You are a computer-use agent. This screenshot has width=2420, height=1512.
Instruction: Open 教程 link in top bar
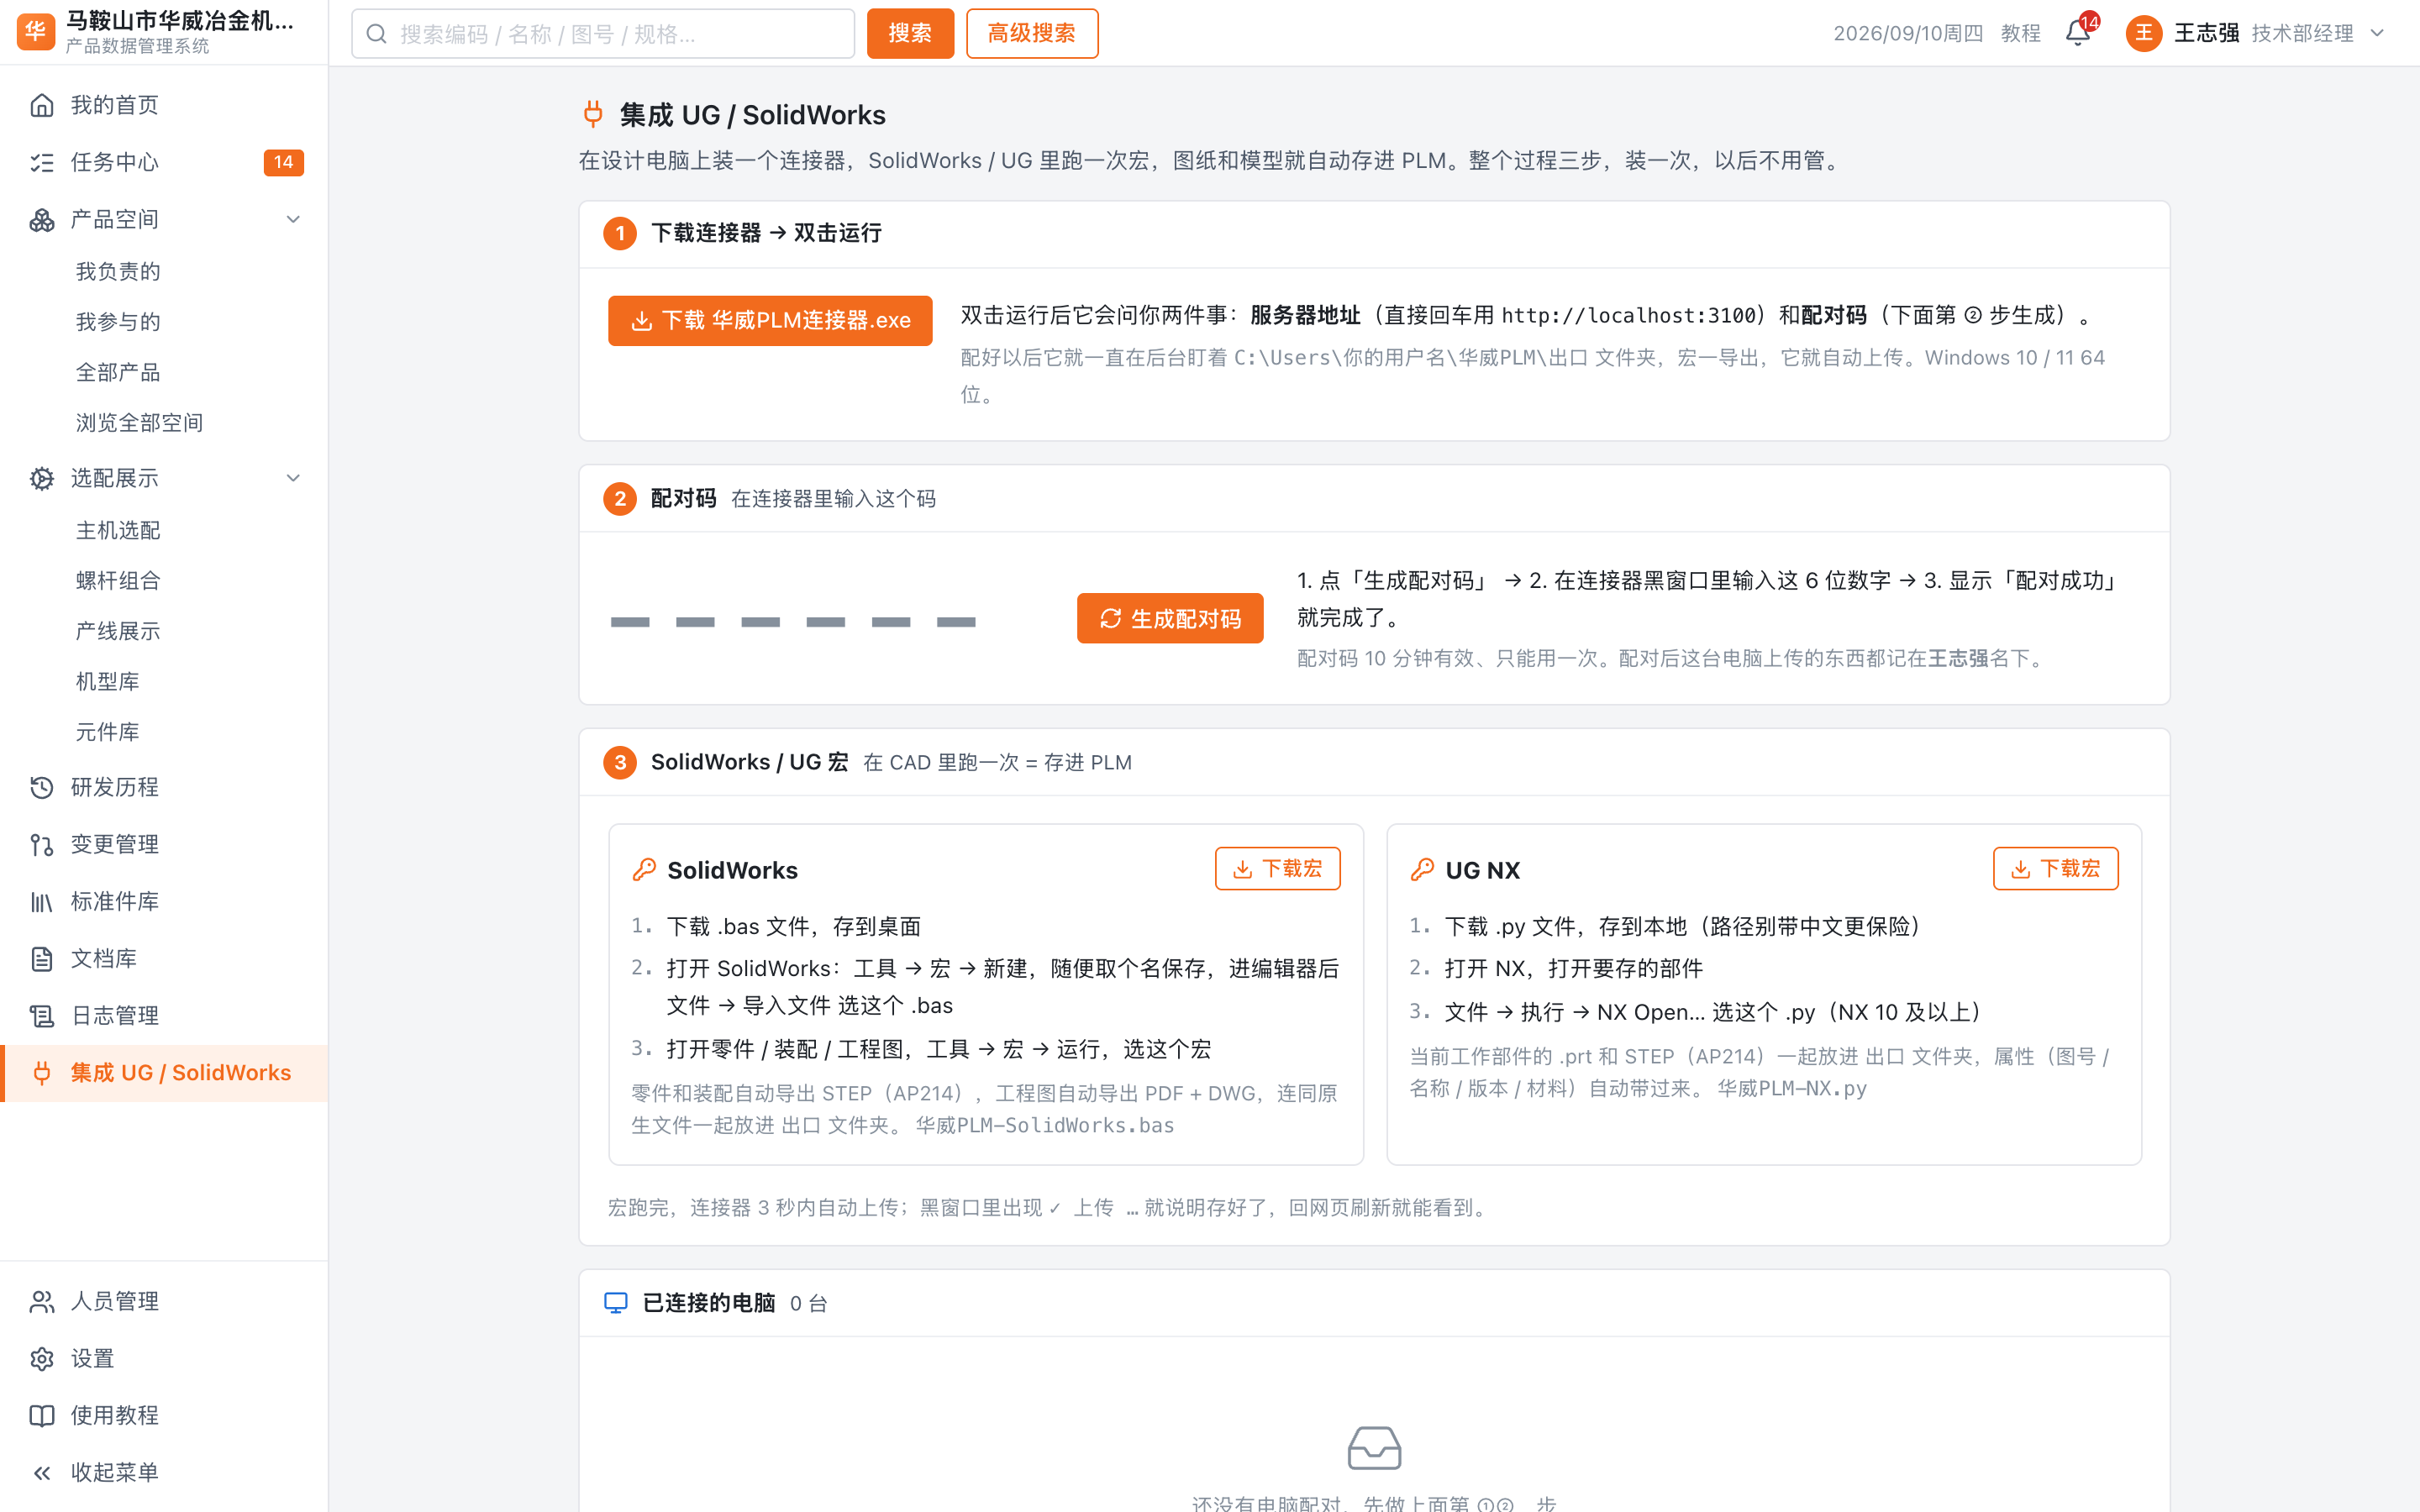click(2020, 33)
